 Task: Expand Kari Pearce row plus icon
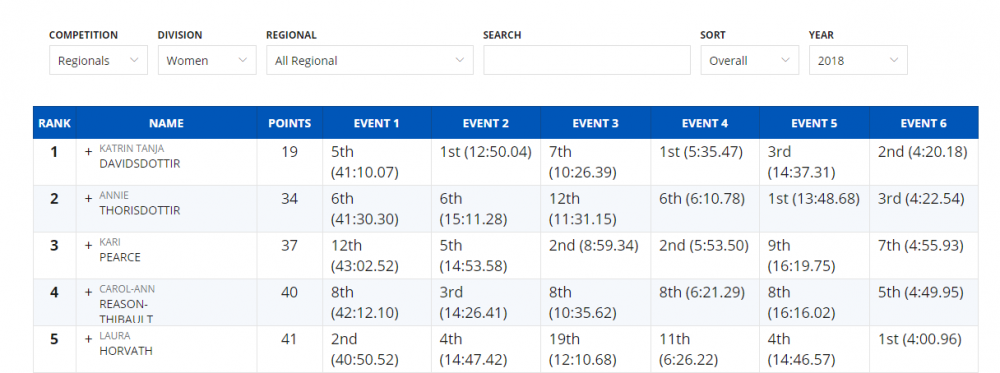point(89,245)
